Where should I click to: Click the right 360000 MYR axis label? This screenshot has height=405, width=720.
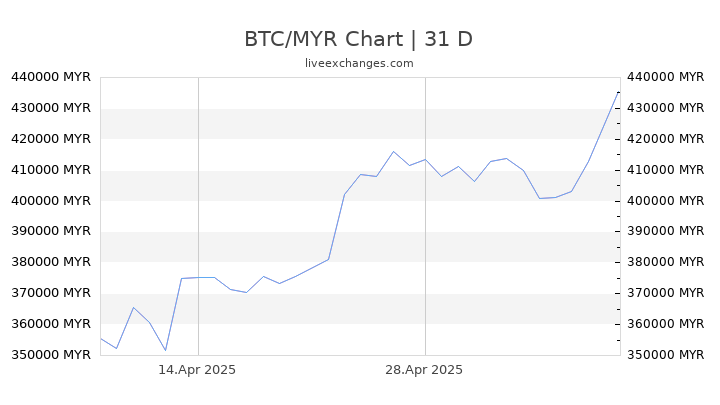[665, 324]
